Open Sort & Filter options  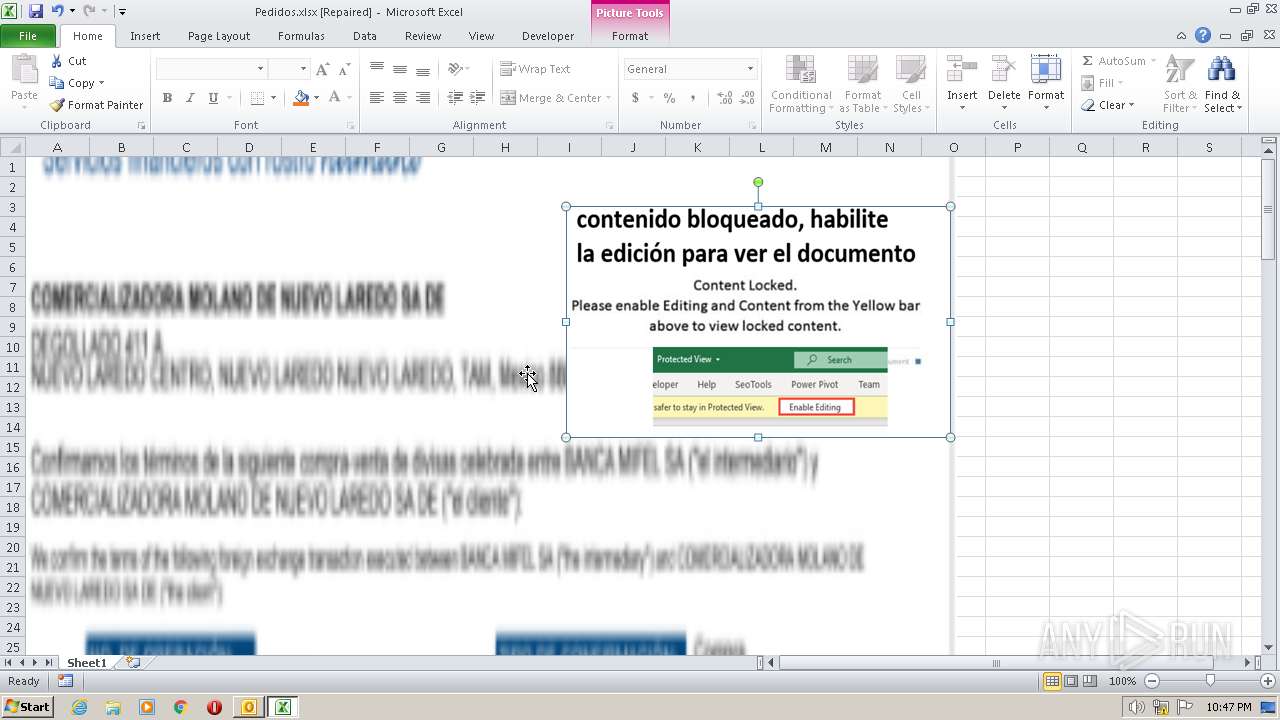pos(1180,84)
